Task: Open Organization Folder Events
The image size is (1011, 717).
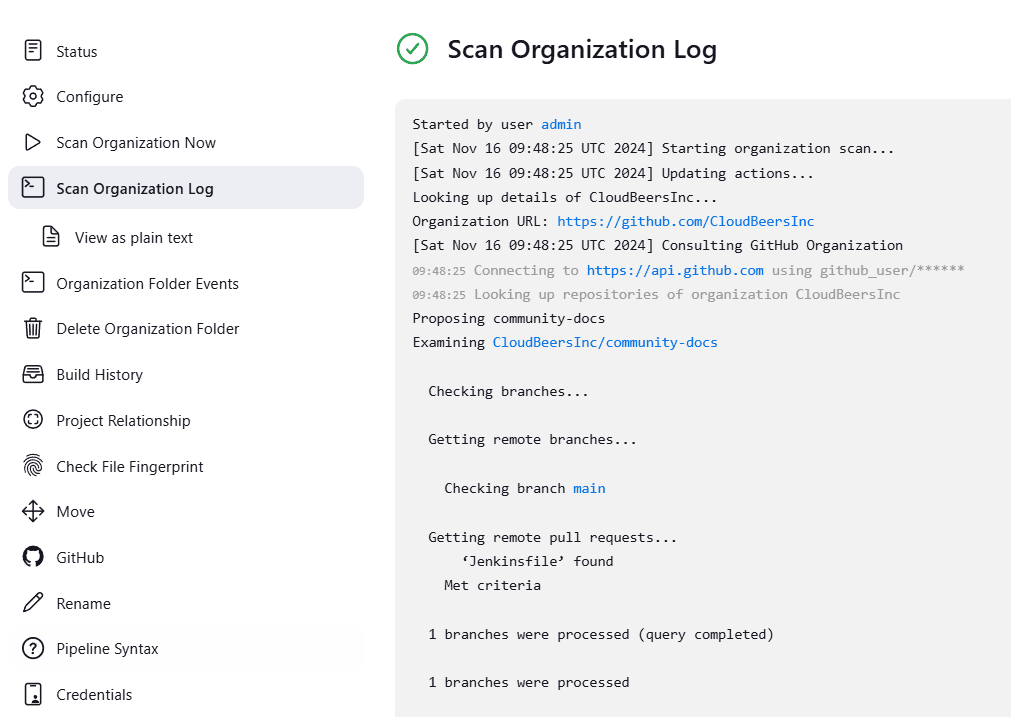Action: click(x=148, y=283)
